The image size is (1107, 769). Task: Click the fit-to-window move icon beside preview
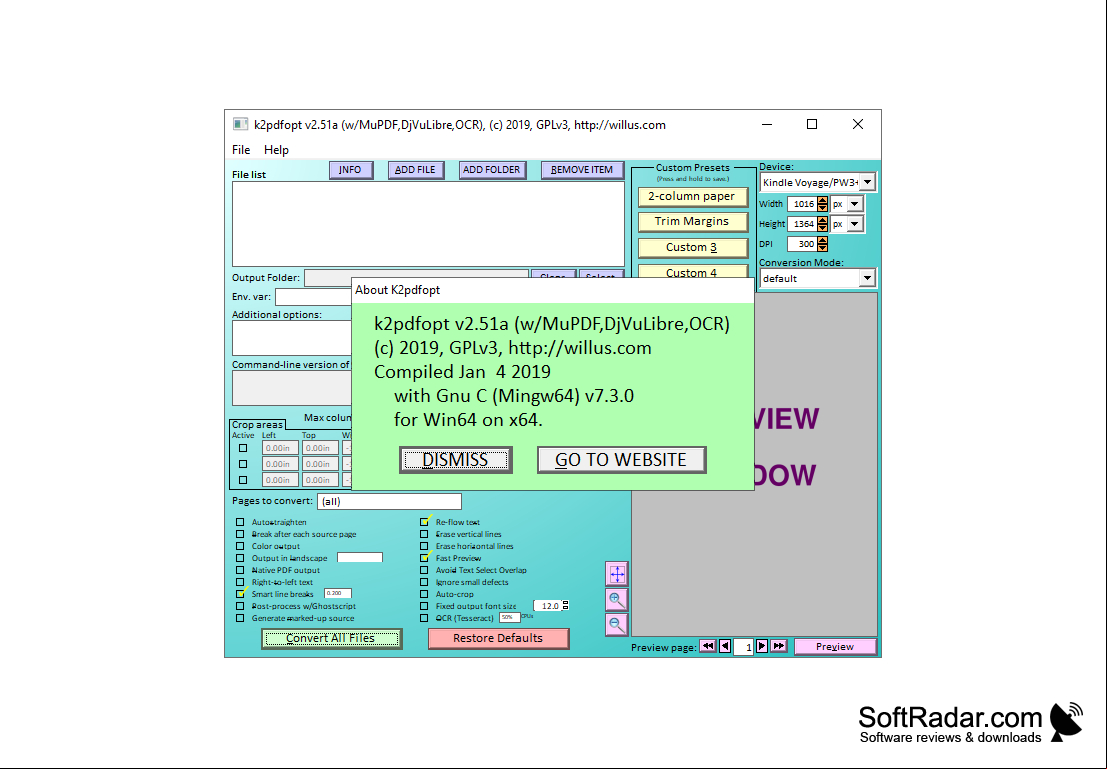pos(616,574)
